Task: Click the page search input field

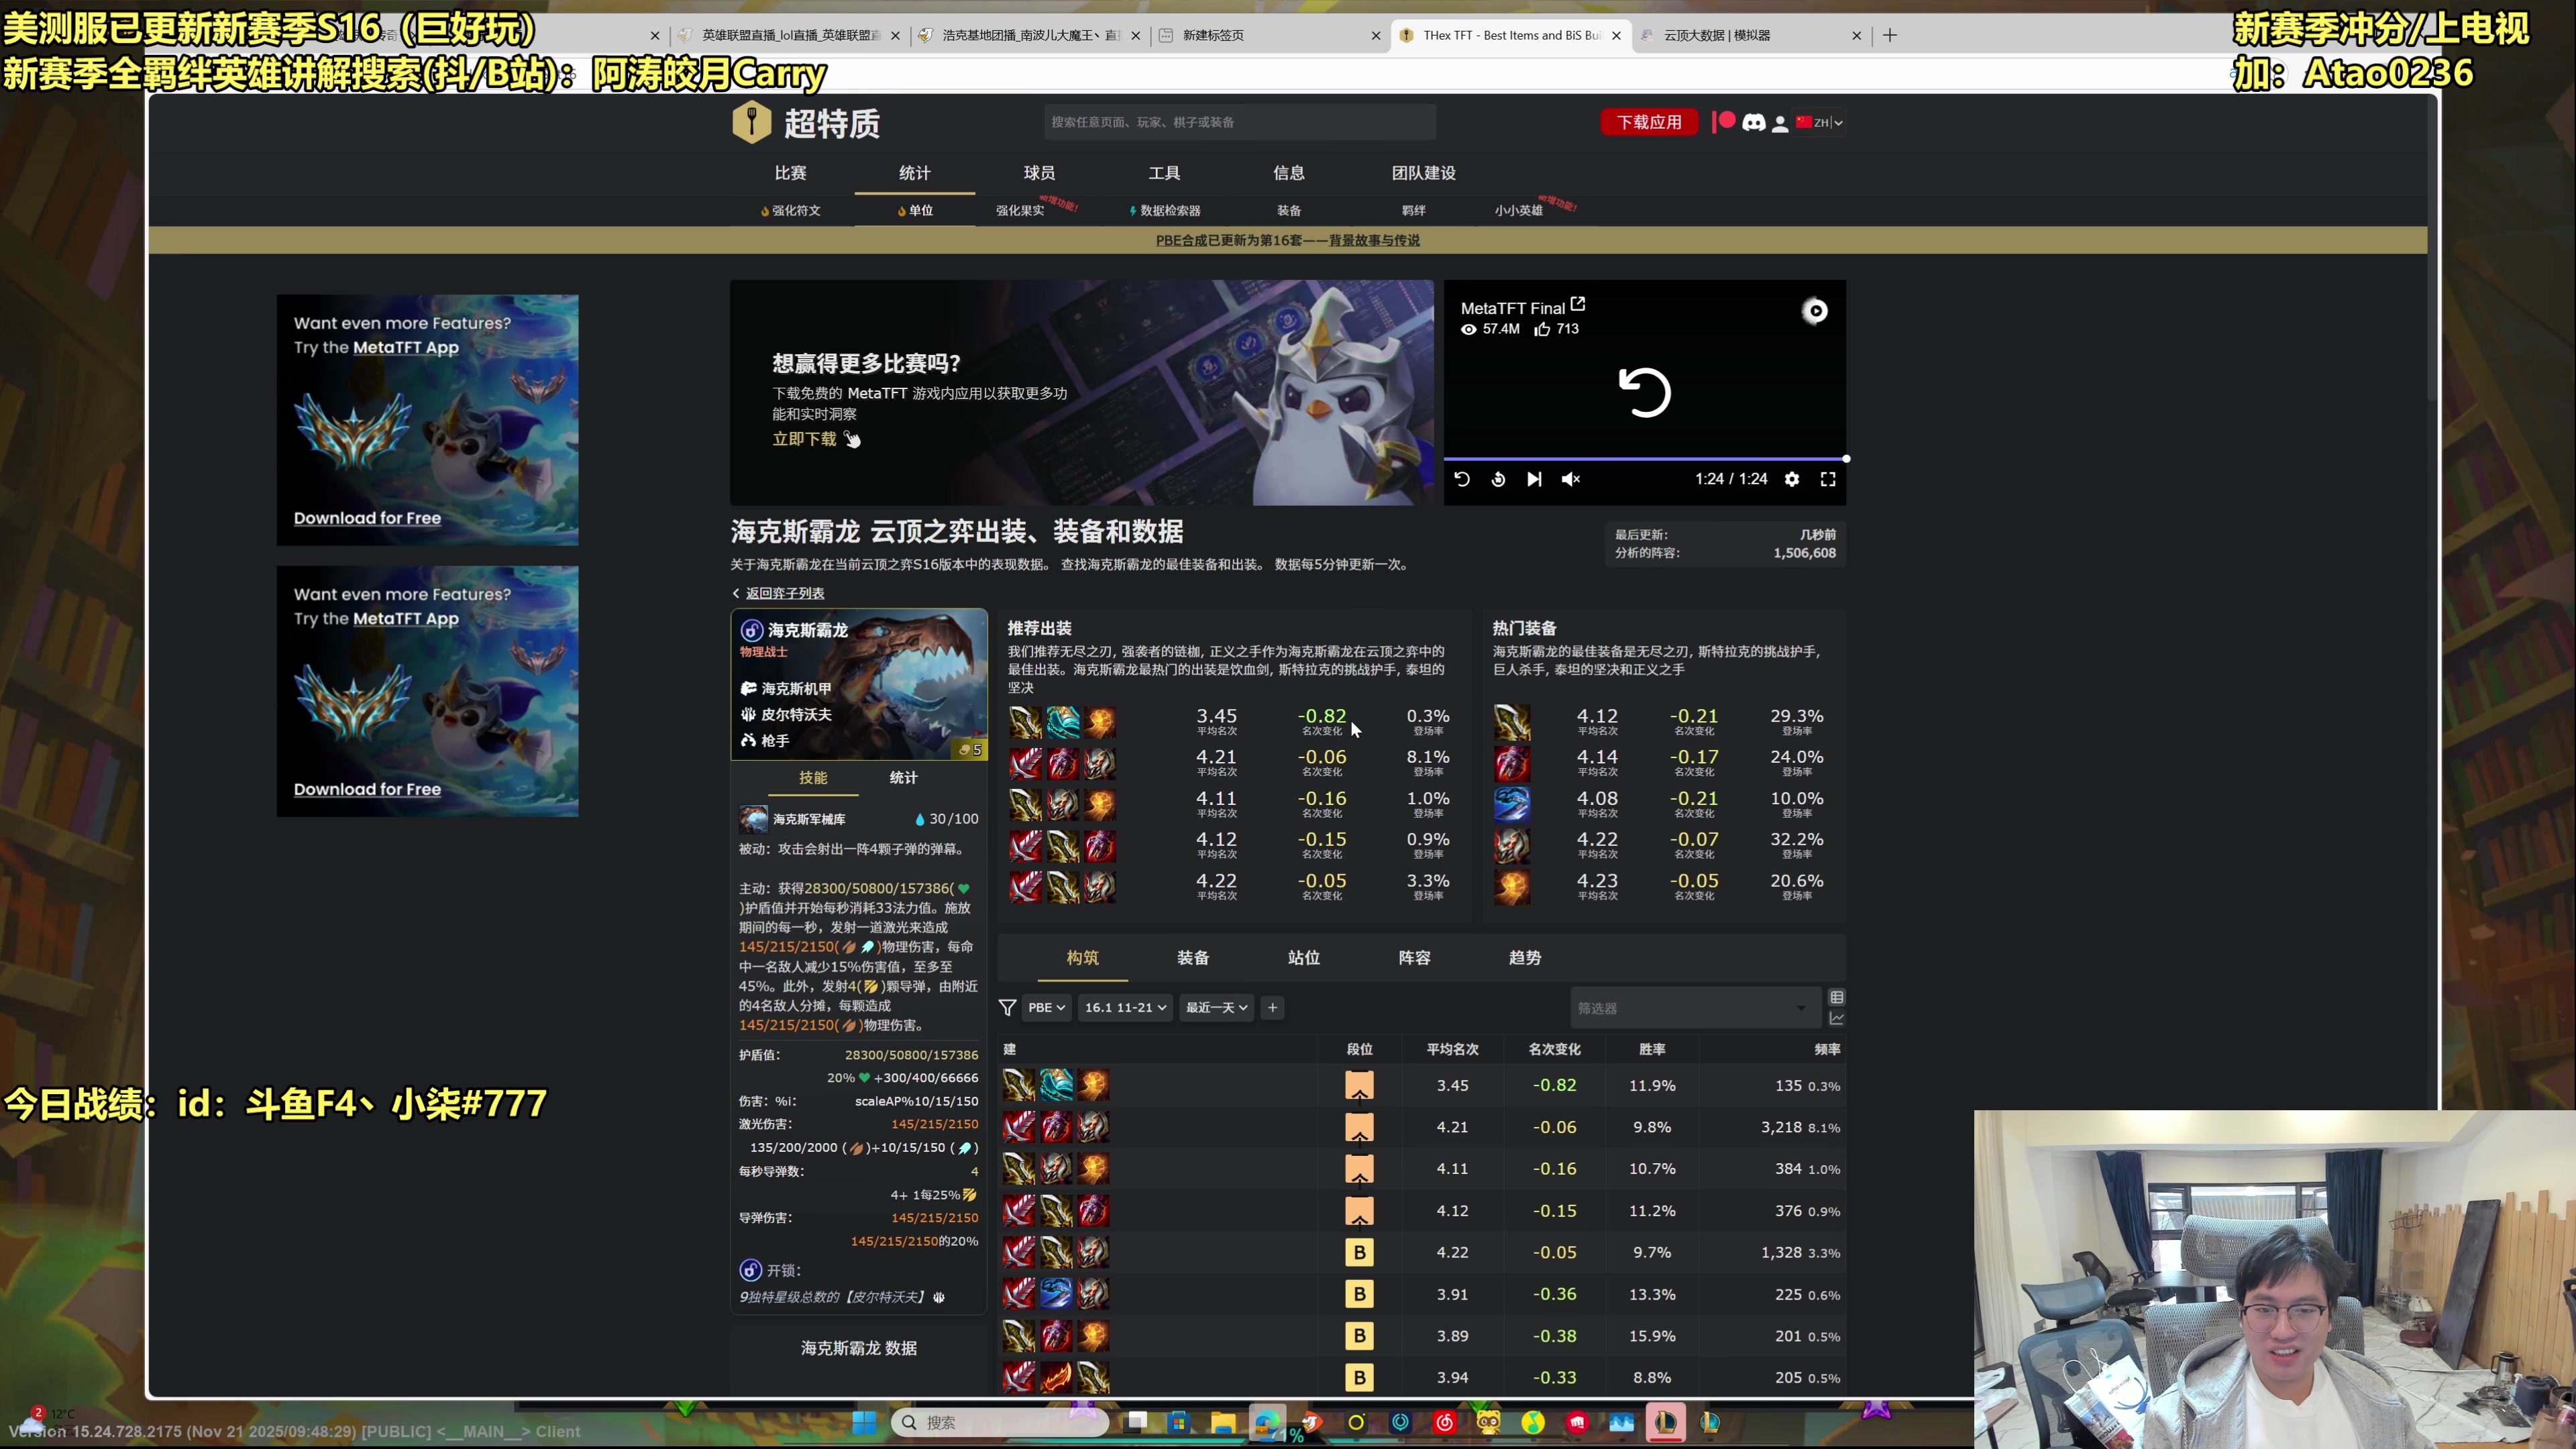Action: coord(1238,121)
